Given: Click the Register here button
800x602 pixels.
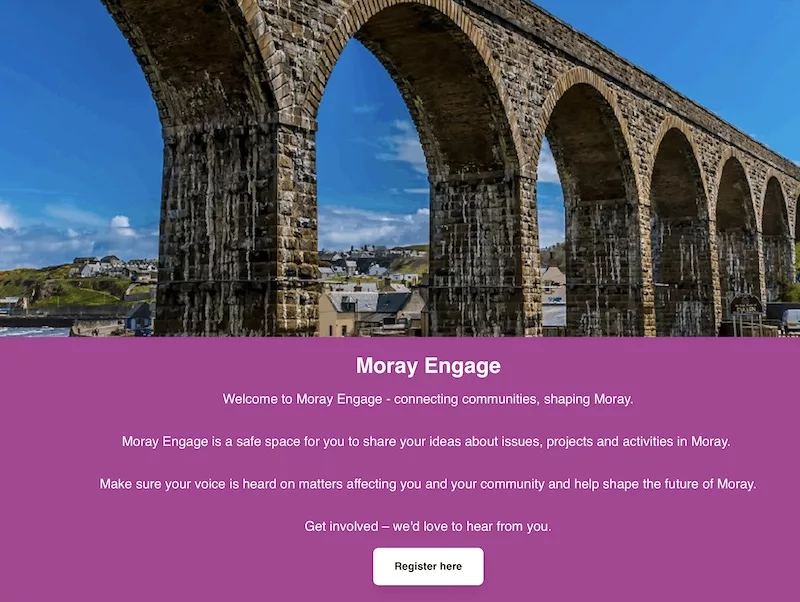Looking at the screenshot, I should 428,566.
